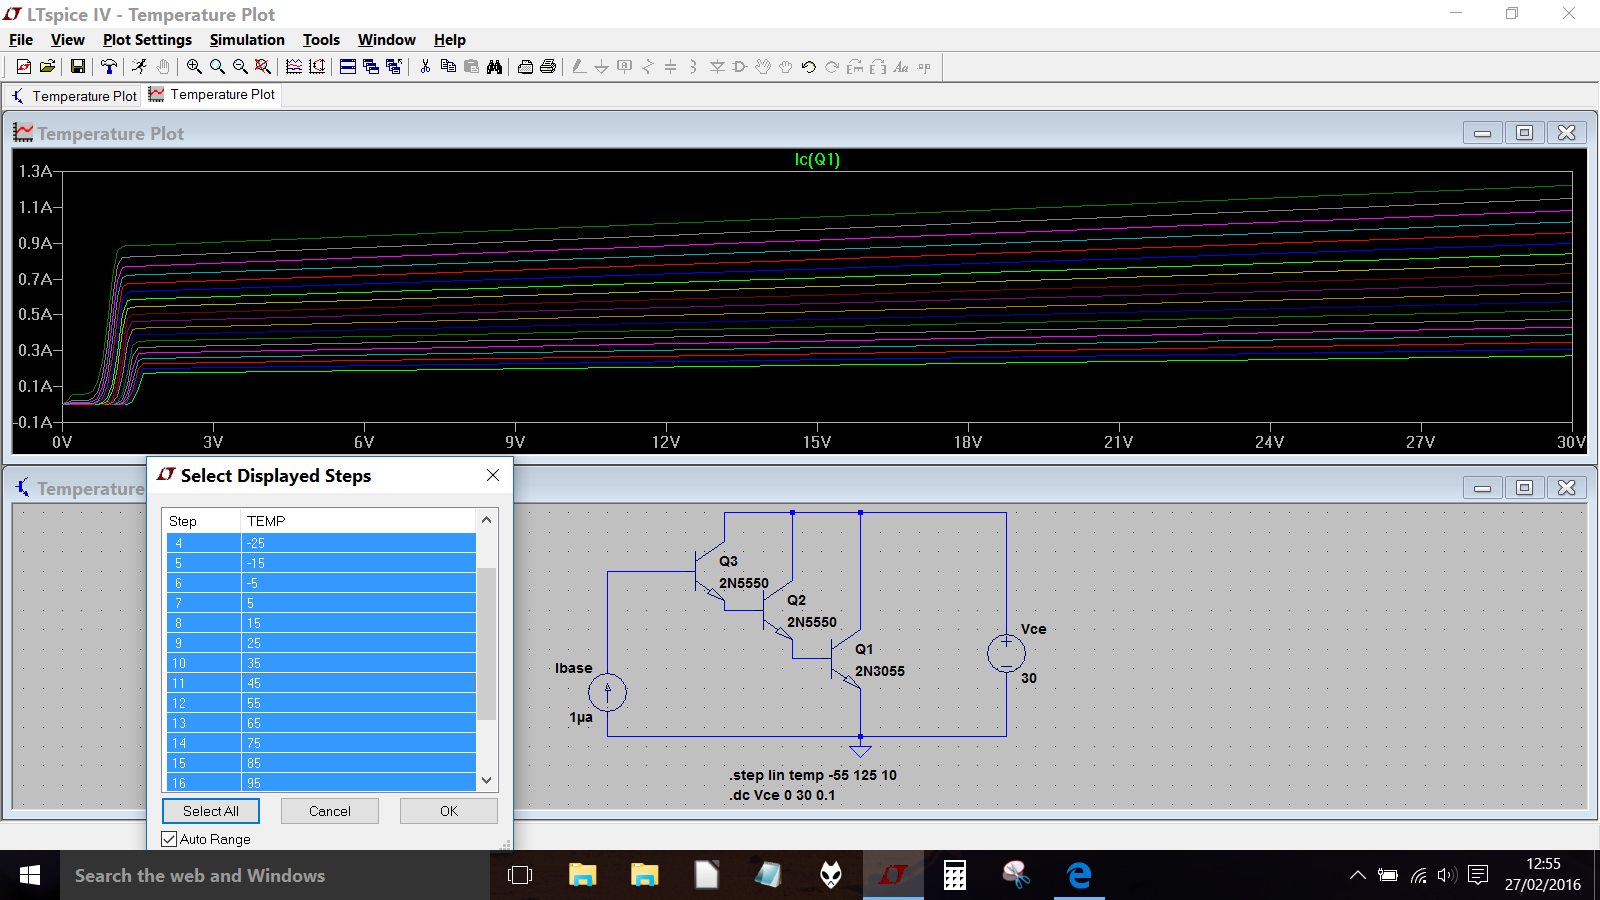Select step 12 with TEMP 55
1600x900 pixels.
coord(321,703)
